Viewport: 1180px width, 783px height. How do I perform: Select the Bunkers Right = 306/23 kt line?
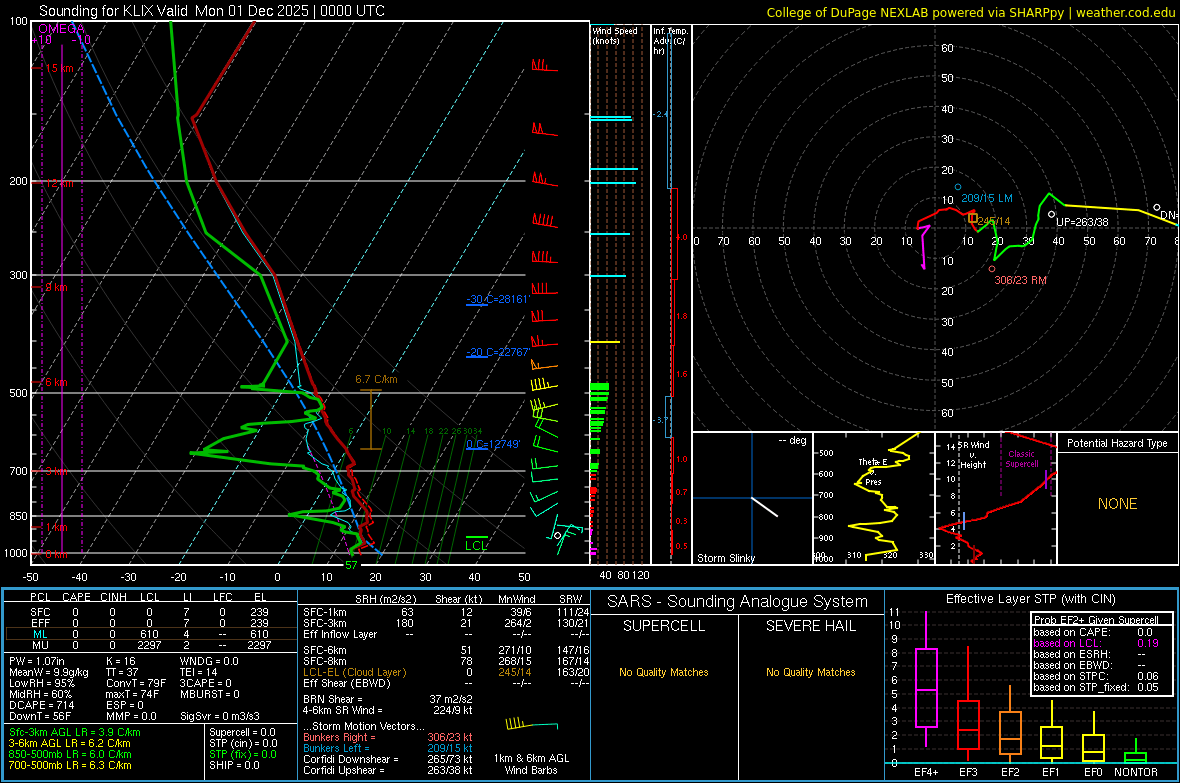tap(388, 737)
